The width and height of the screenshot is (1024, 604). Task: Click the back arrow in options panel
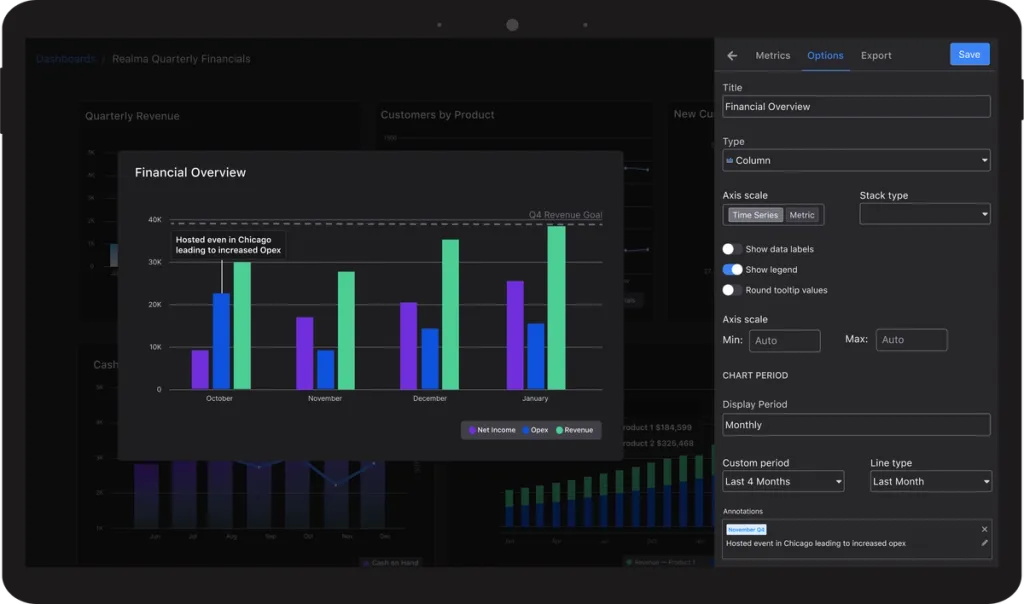click(732, 56)
